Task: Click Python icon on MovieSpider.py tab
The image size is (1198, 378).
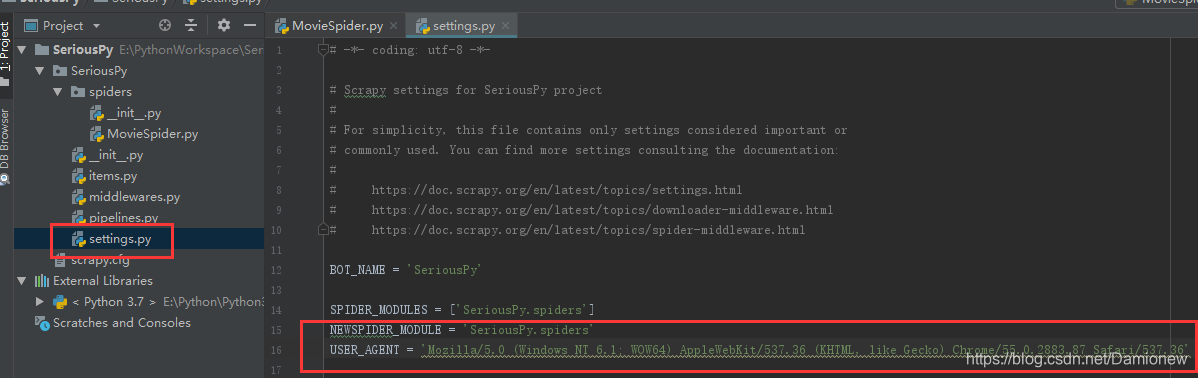Action: (281, 25)
